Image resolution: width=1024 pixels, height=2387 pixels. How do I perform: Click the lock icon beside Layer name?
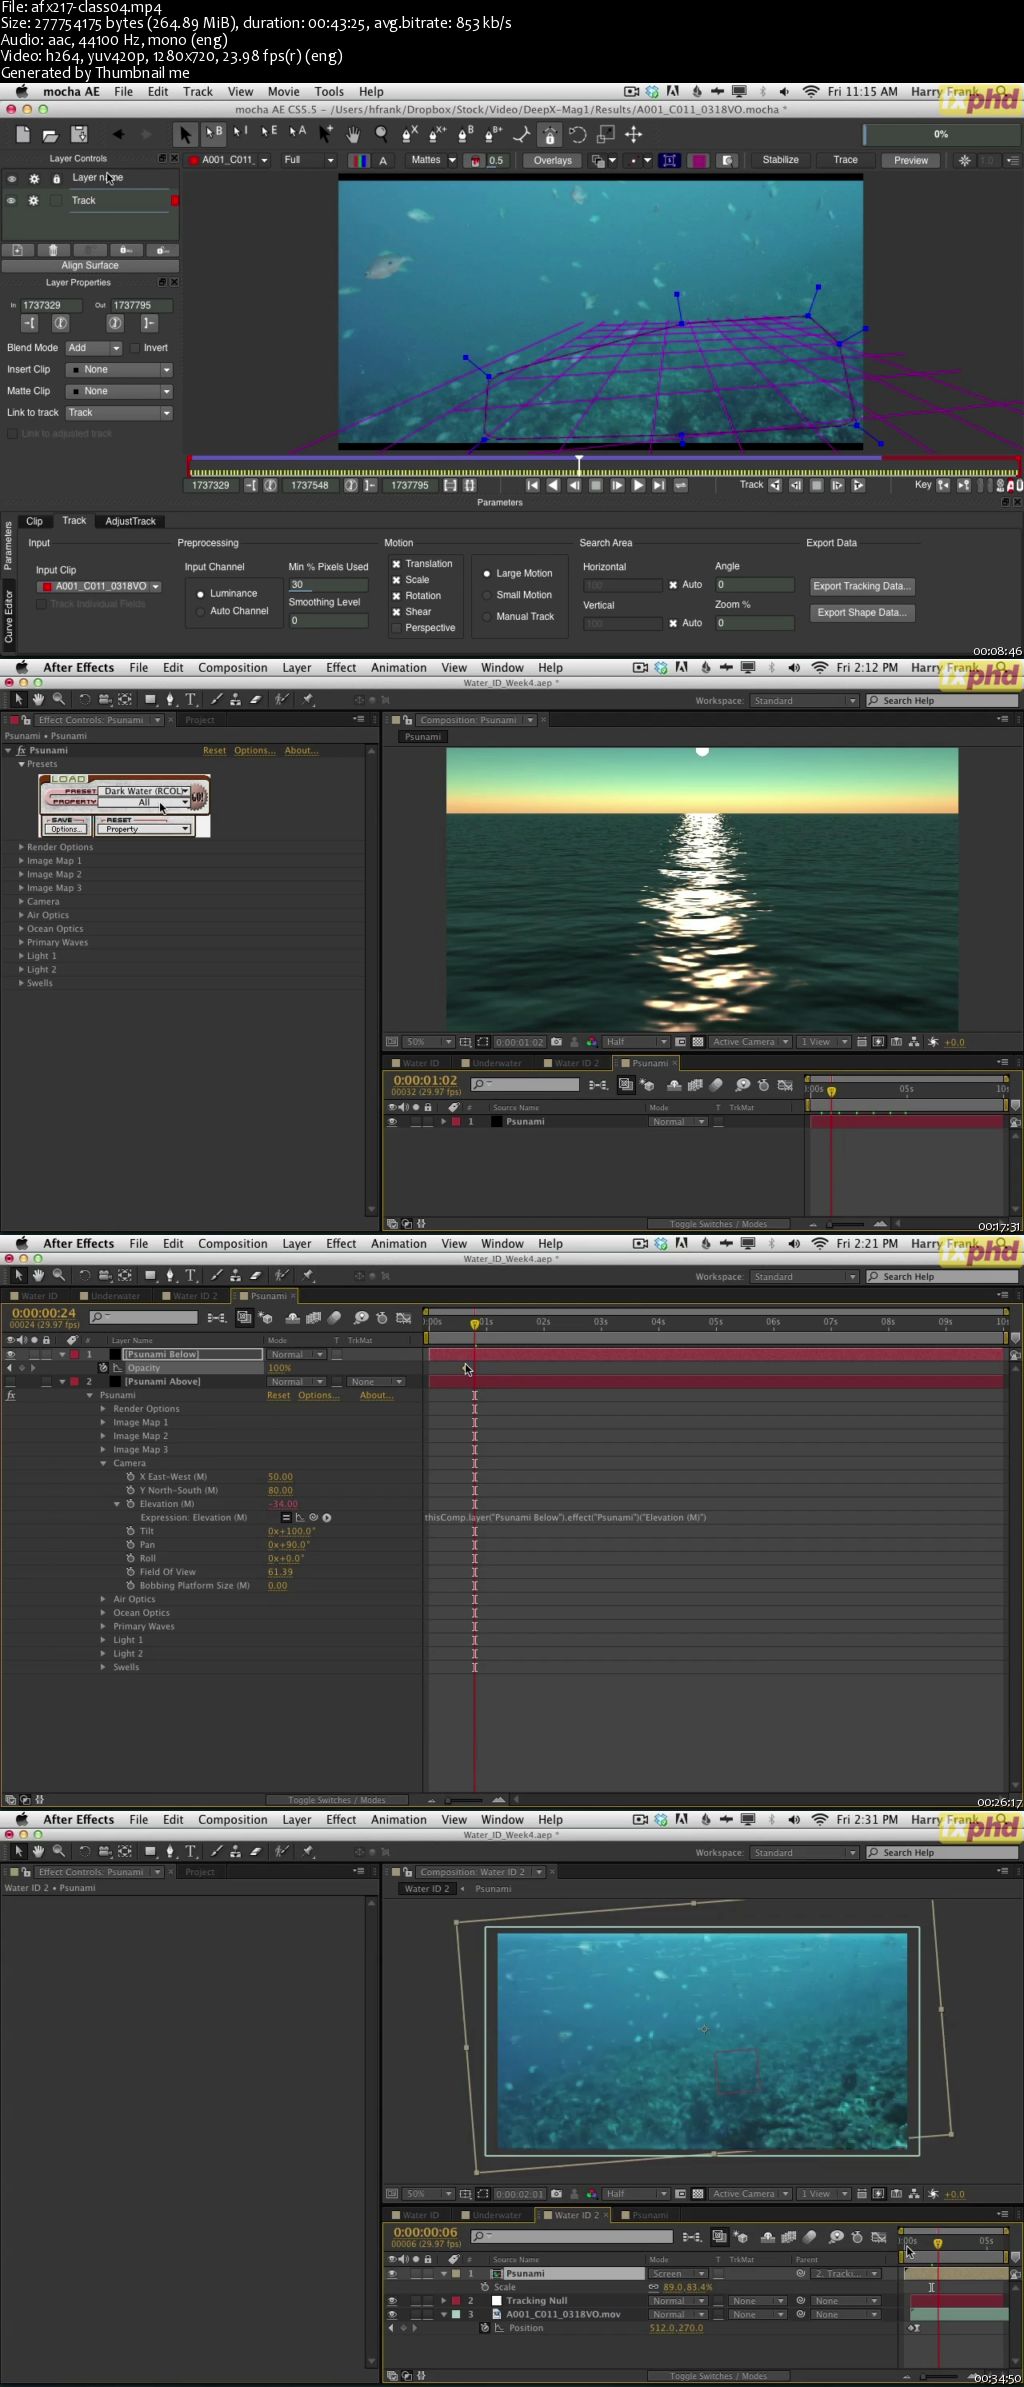point(56,178)
